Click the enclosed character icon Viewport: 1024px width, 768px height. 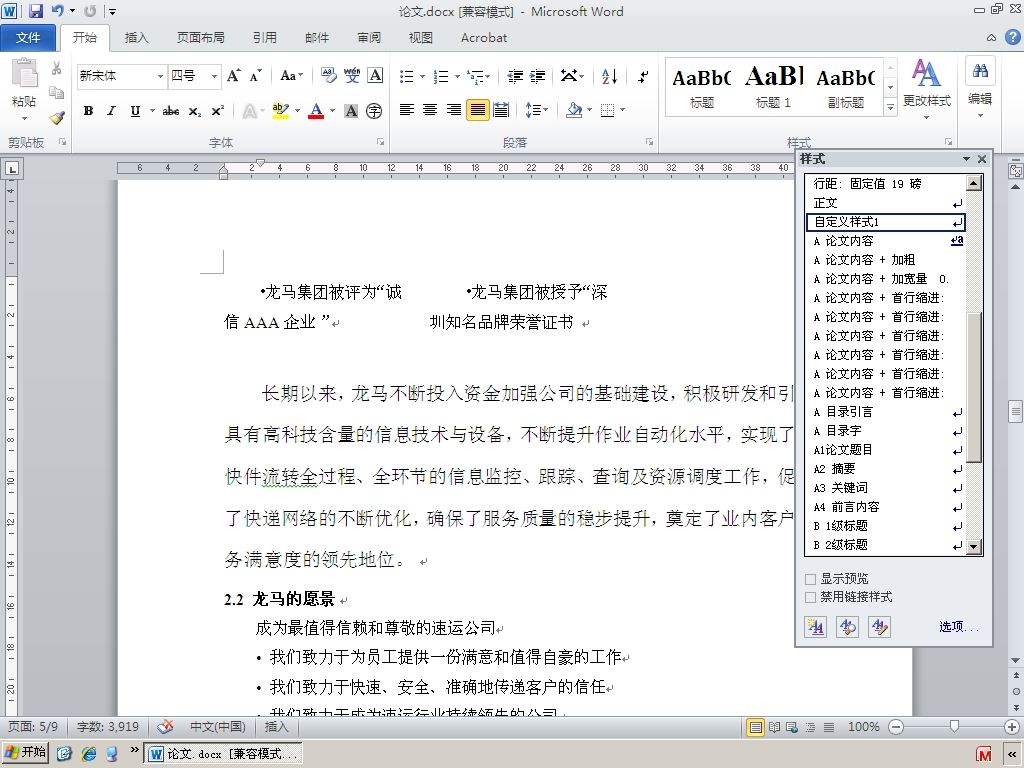(374, 111)
